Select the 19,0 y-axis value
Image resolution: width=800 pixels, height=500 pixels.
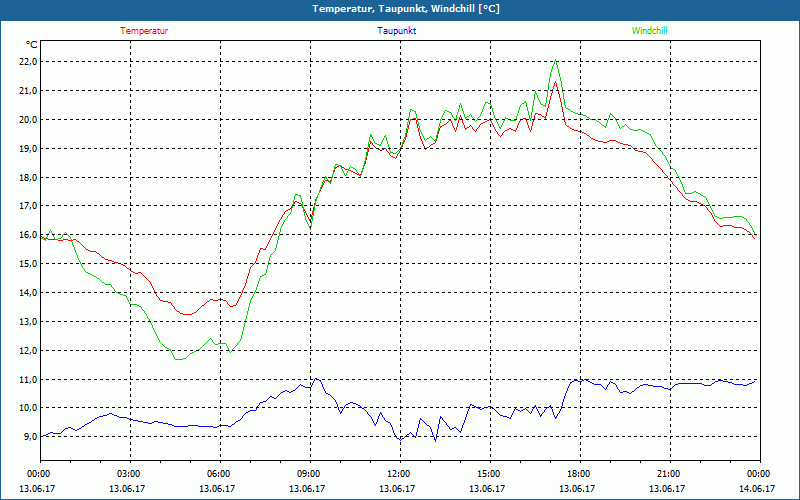28,148
